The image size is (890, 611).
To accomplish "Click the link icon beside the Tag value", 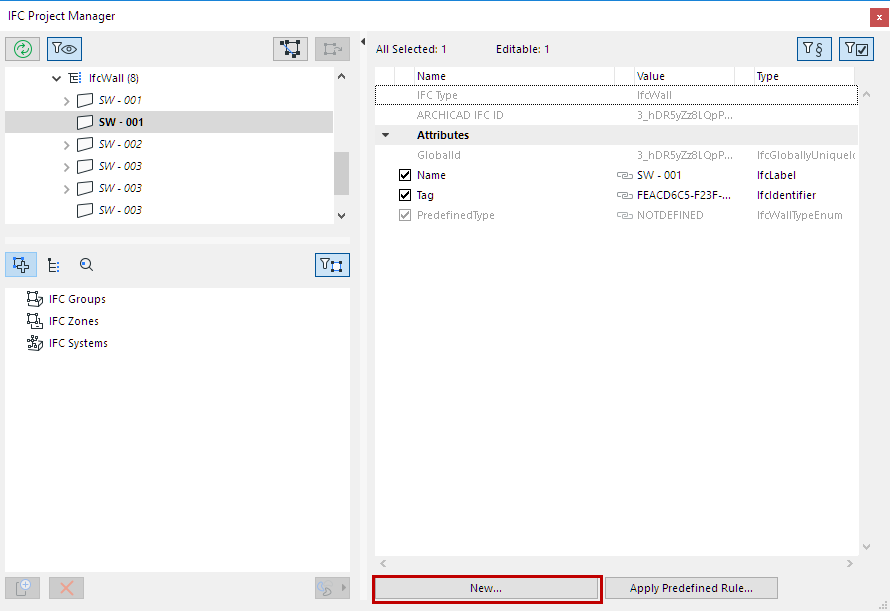I will click(624, 195).
